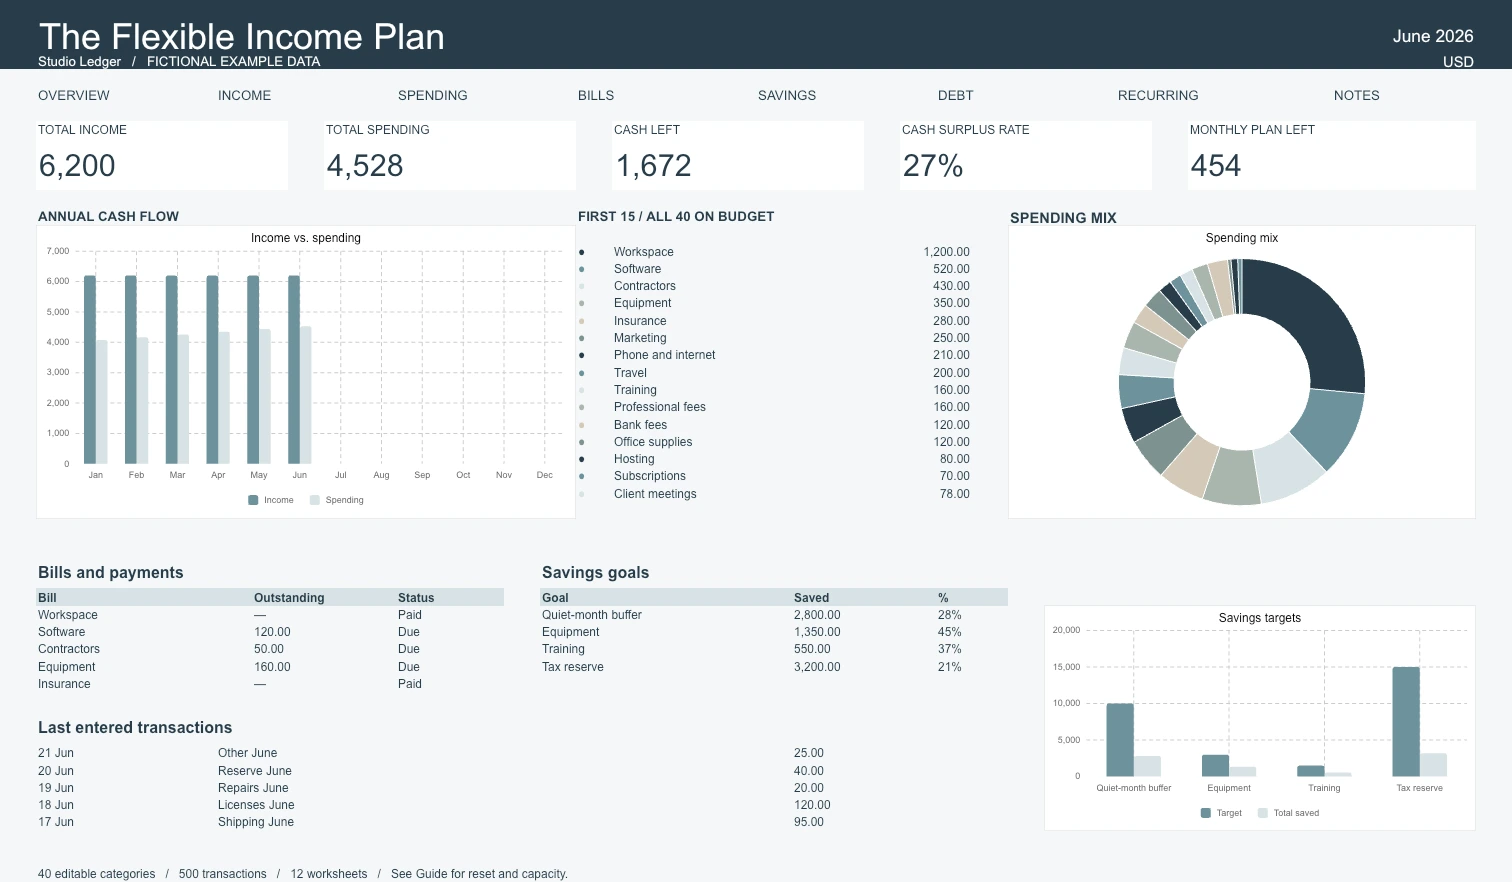Image resolution: width=1512 pixels, height=882 pixels.
Task: Click the Due status of the Contractors bill
Action: tap(409, 649)
